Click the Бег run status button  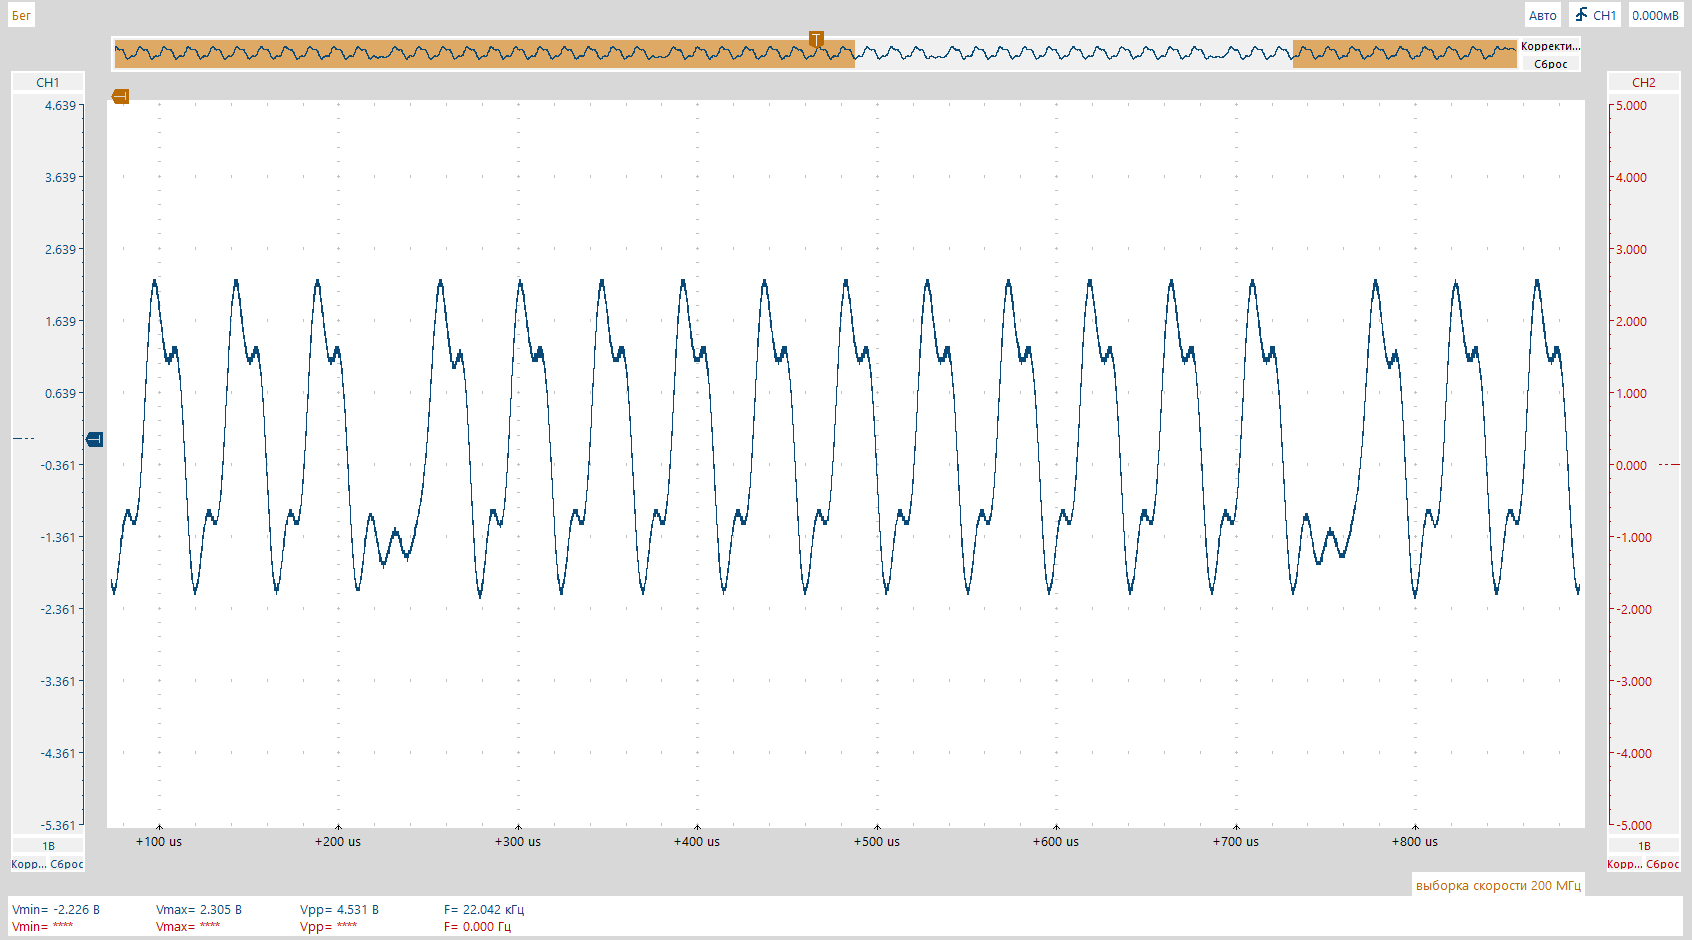pyautogui.click(x=21, y=15)
